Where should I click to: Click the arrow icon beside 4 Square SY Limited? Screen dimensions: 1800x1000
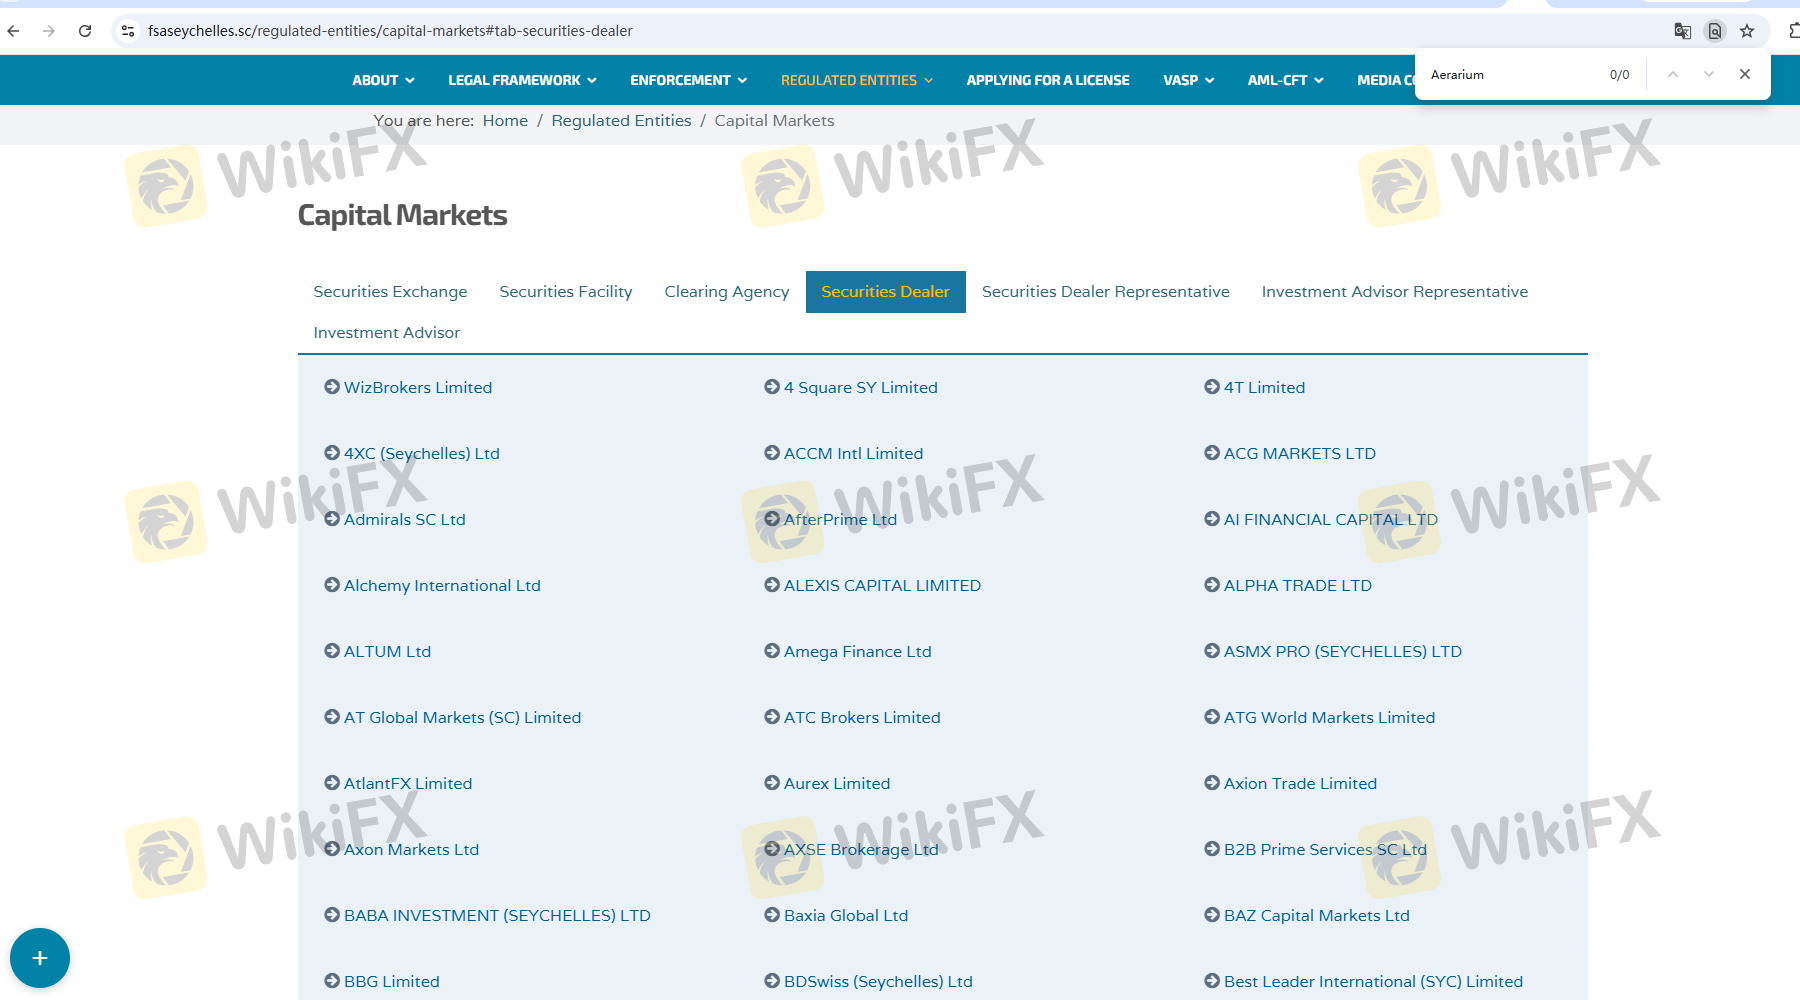click(x=772, y=387)
